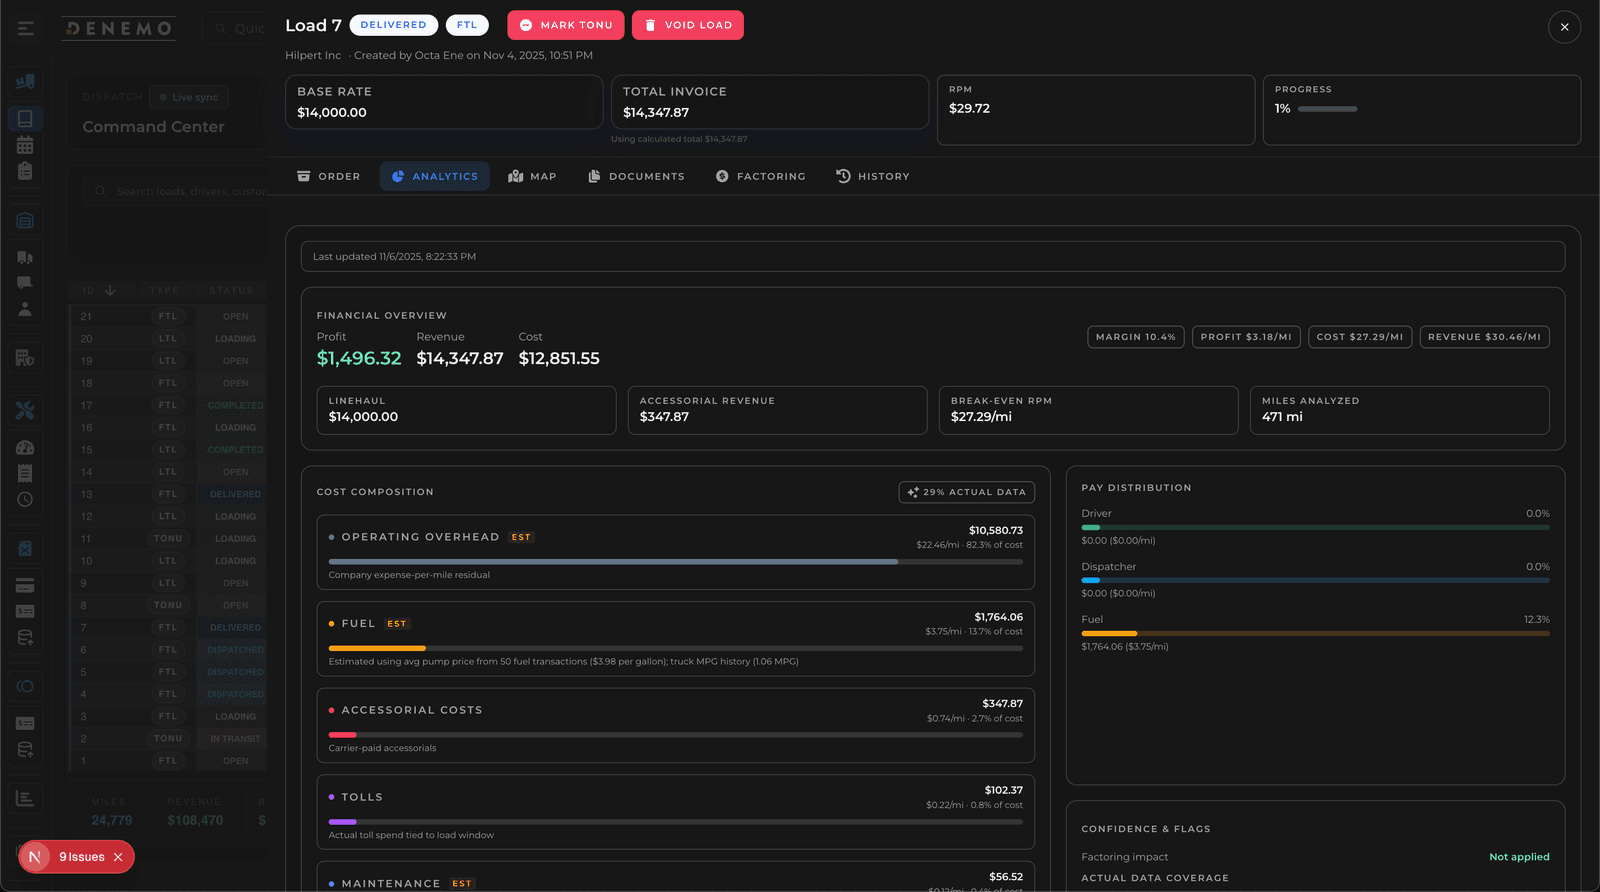The image size is (1600, 892).
Task: Click the Base Rate $14,000.00 card
Action: pyautogui.click(x=445, y=102)
